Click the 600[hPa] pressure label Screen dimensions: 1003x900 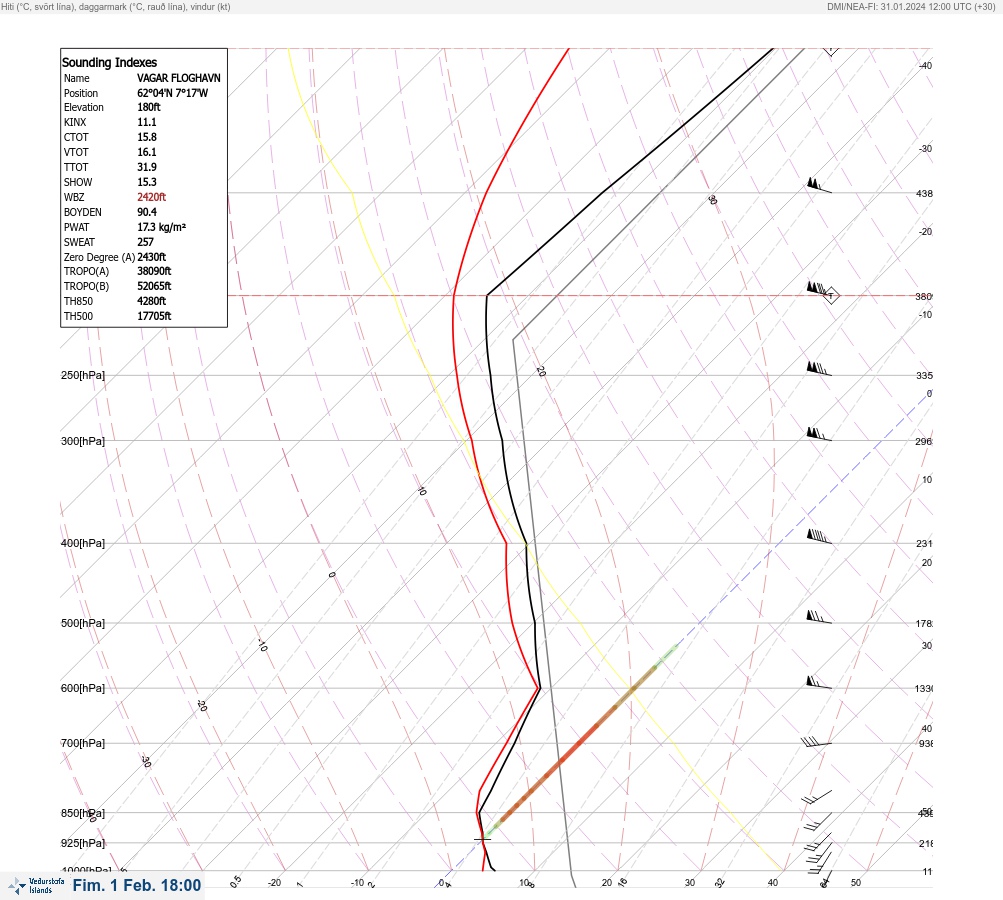point(83,688)
